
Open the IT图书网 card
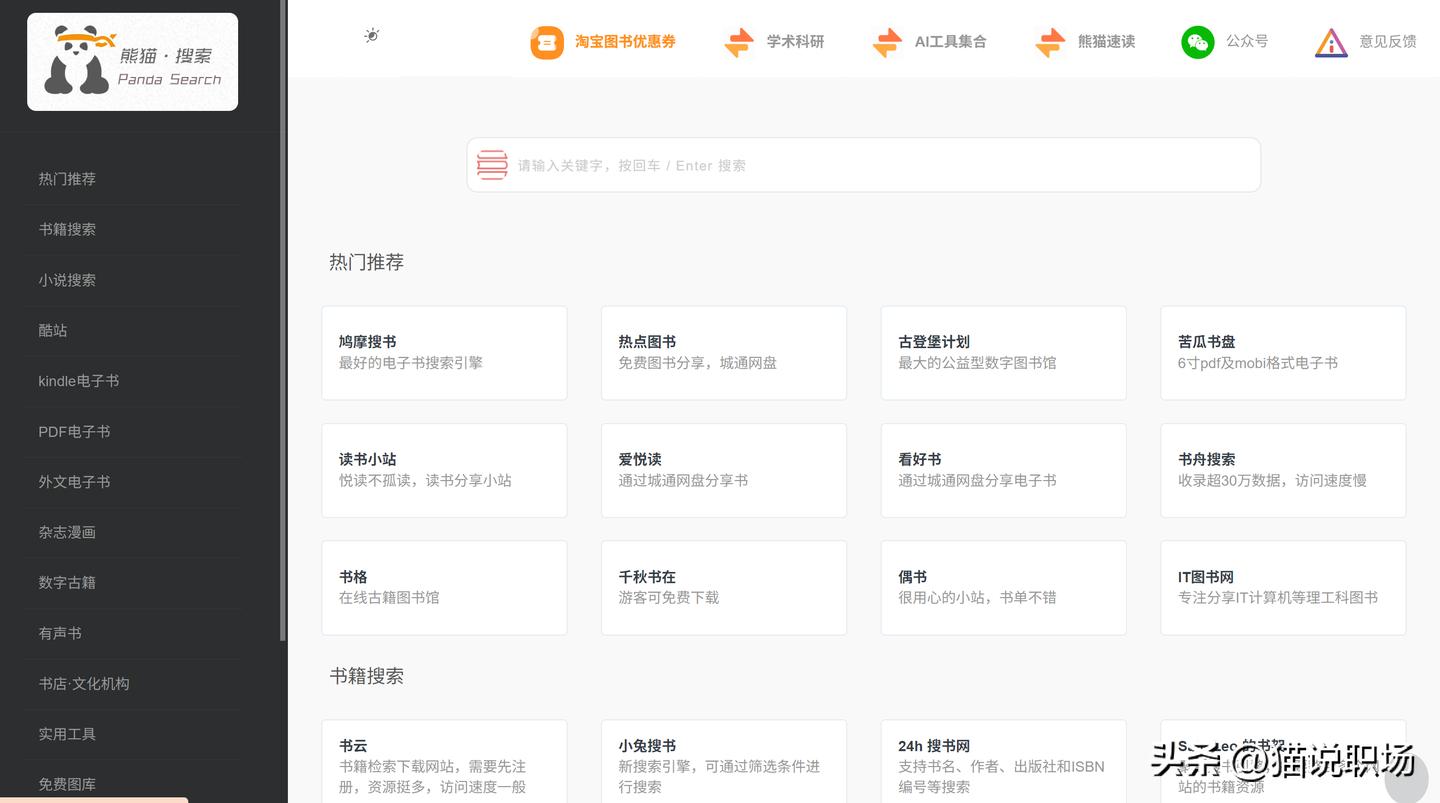[1283, 587]
